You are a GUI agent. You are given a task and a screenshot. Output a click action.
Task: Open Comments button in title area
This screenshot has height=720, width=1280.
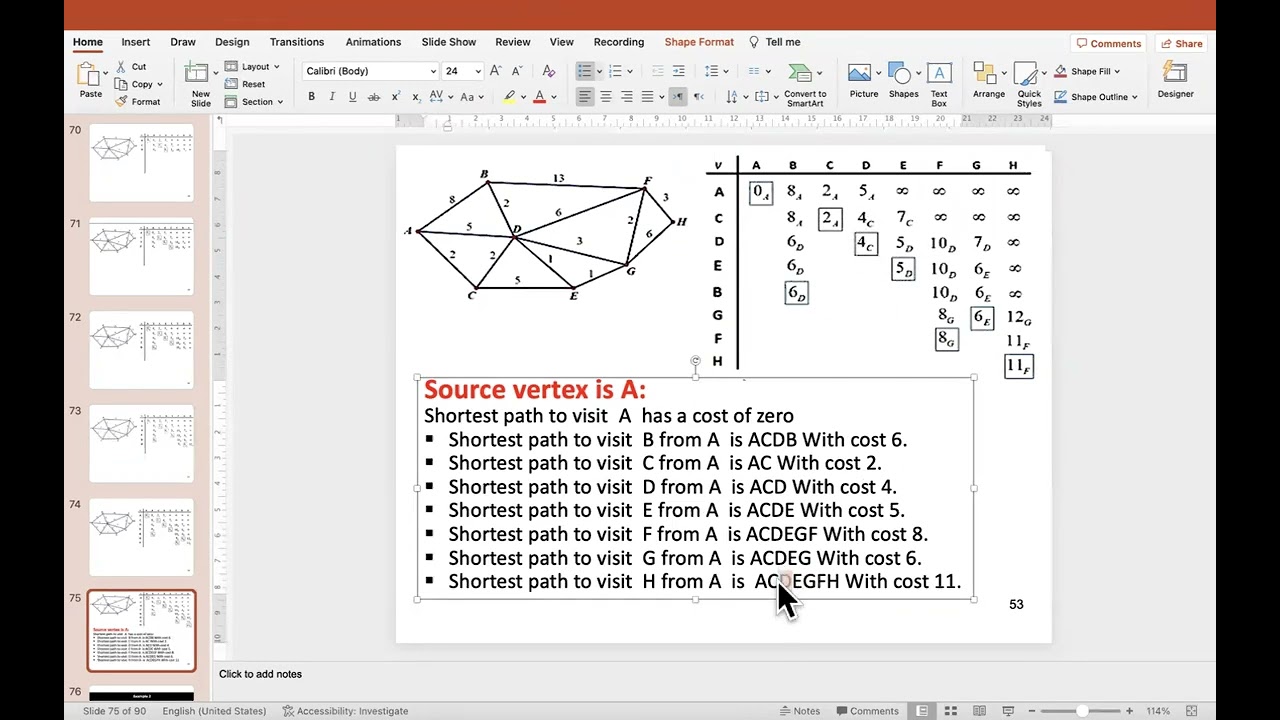[x=1108, y=44]
